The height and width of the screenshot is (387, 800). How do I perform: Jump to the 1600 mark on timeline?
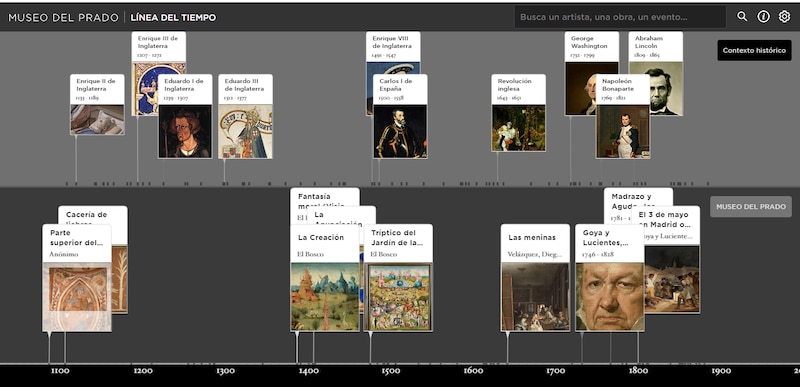pos(473,371)
